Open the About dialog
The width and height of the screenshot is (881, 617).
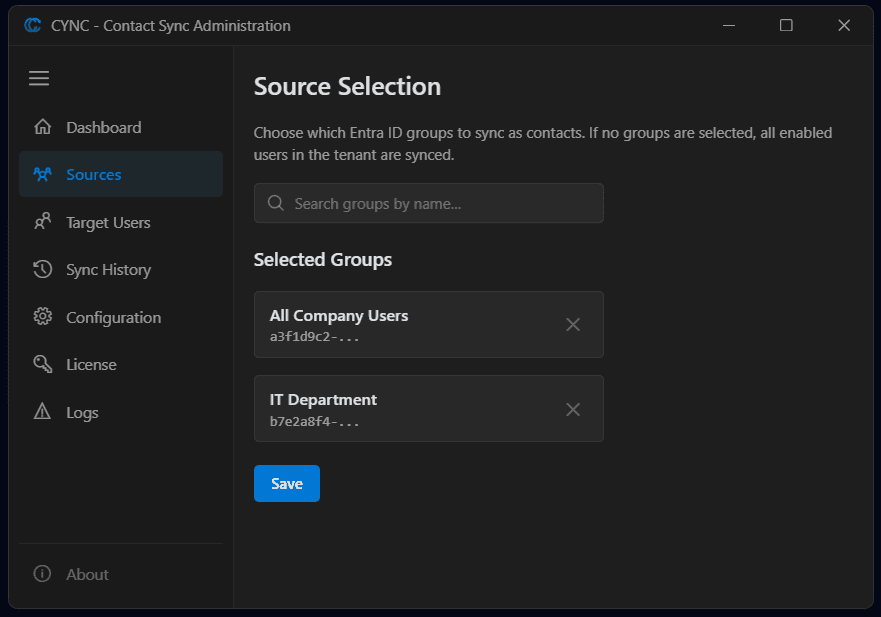pyautogui.click(x=87, y=574)
